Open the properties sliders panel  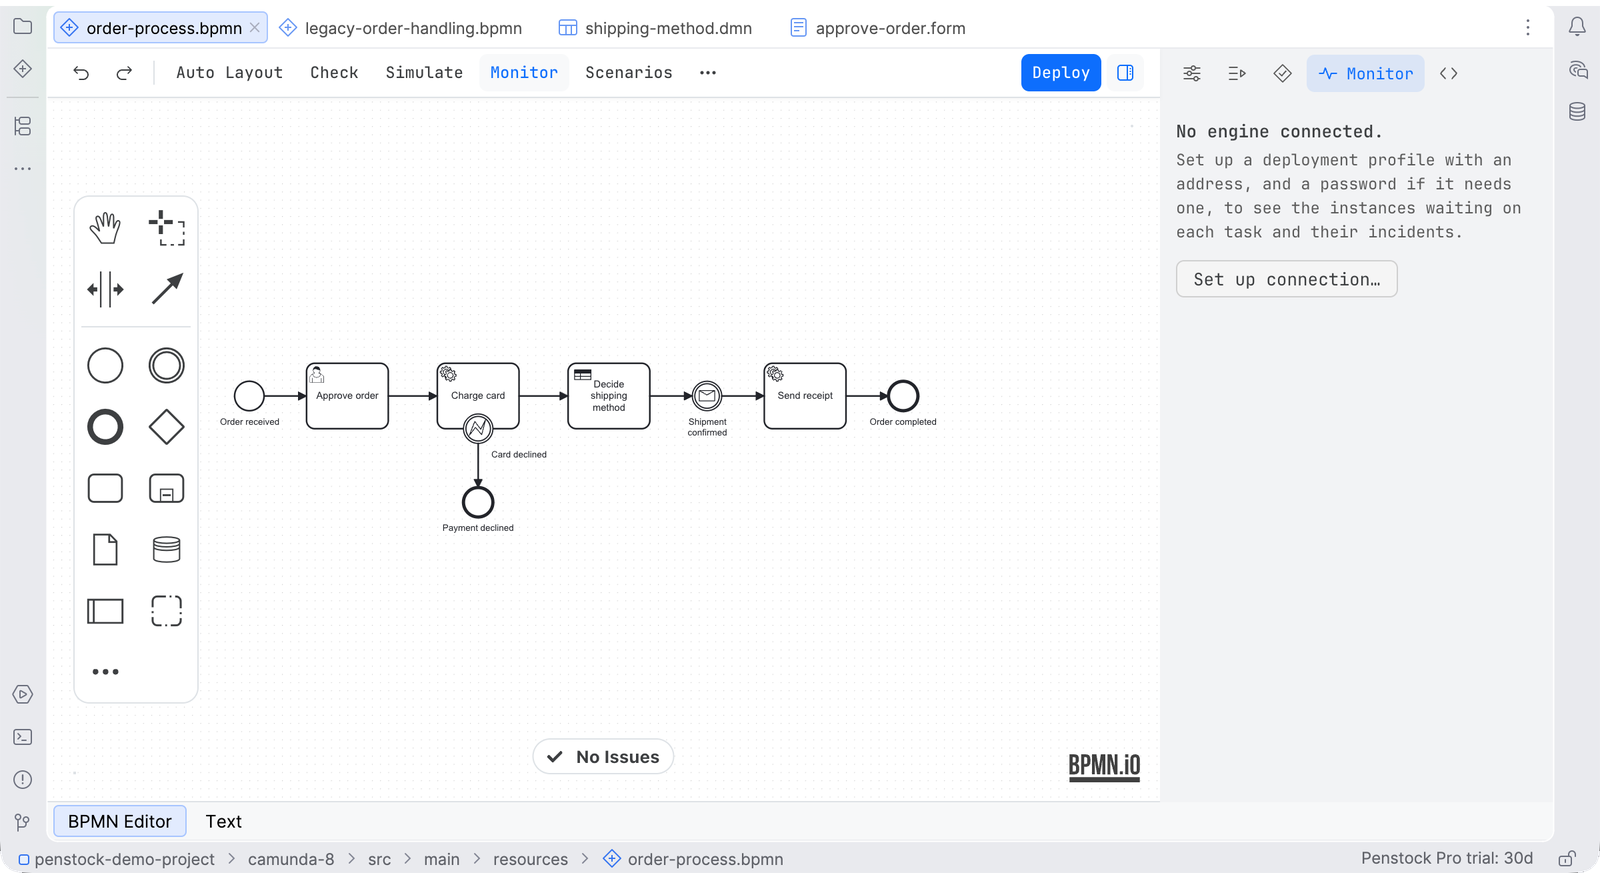click(1192, 74)
